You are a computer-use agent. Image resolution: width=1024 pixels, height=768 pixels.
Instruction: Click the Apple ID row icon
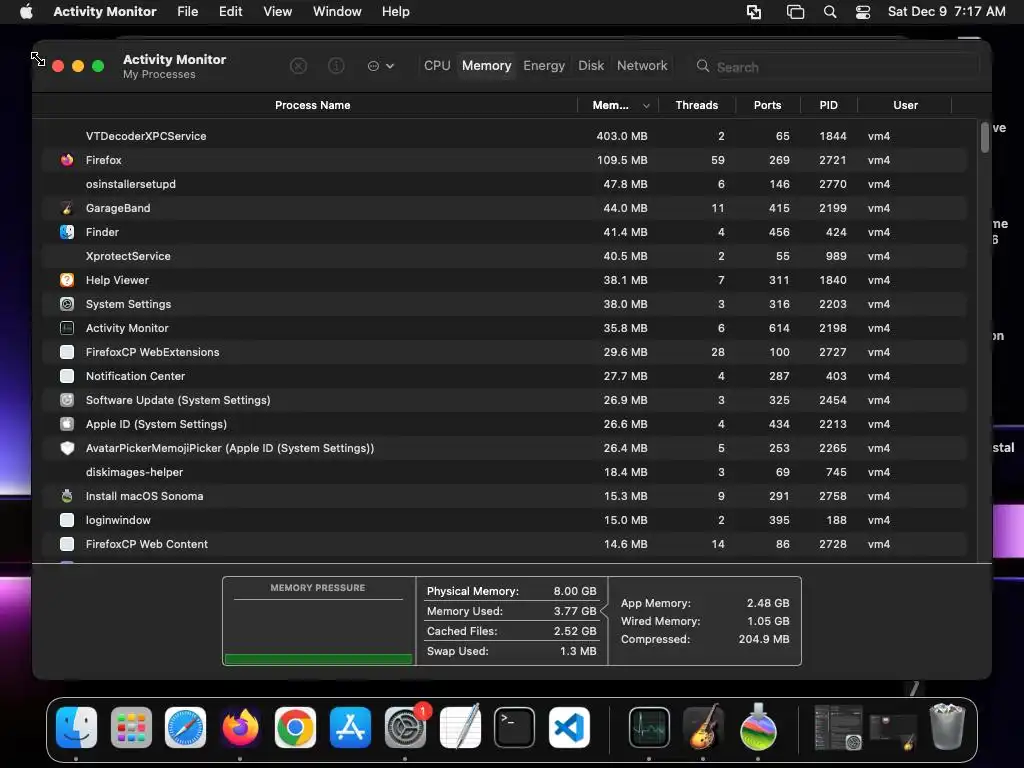click(67, 424)
